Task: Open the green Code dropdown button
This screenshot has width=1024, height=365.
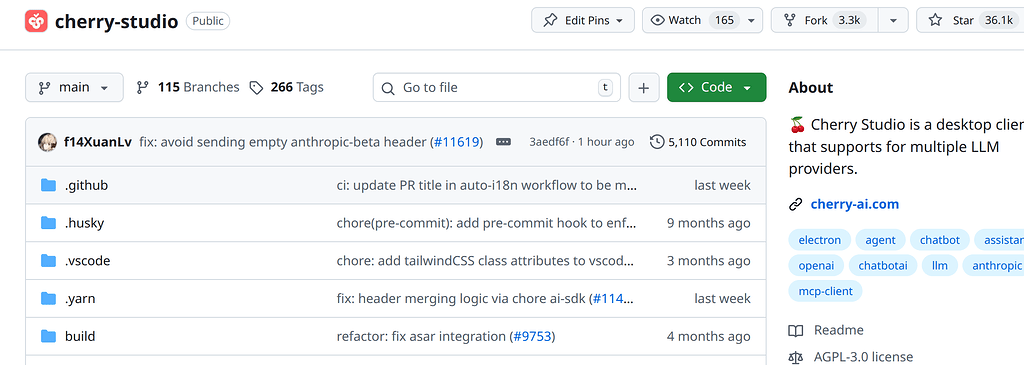Action: (716, 87)
